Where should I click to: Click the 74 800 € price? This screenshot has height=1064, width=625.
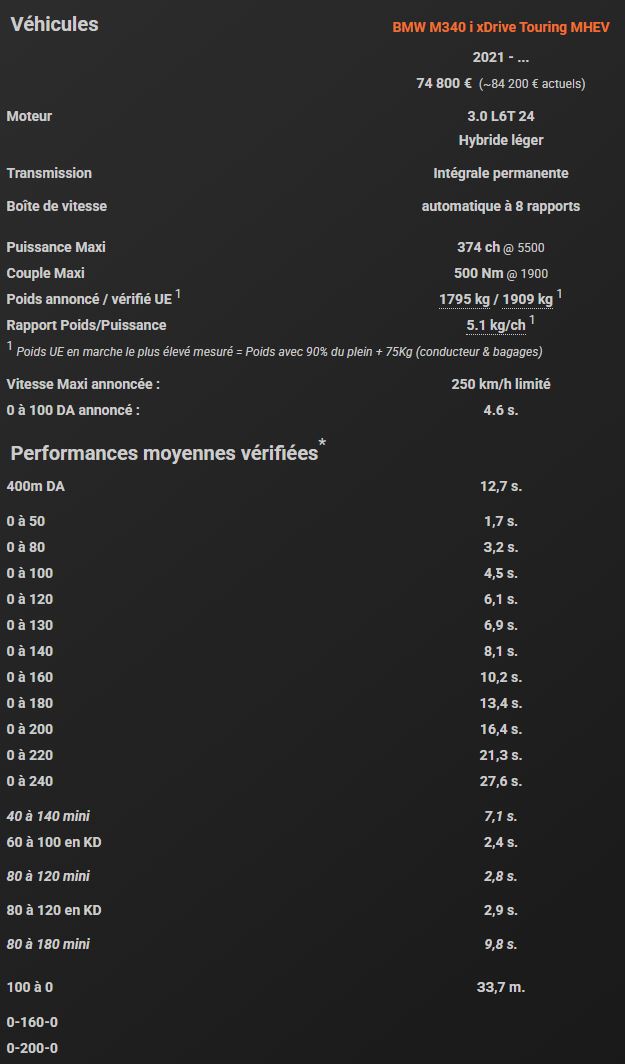[444, 83]
